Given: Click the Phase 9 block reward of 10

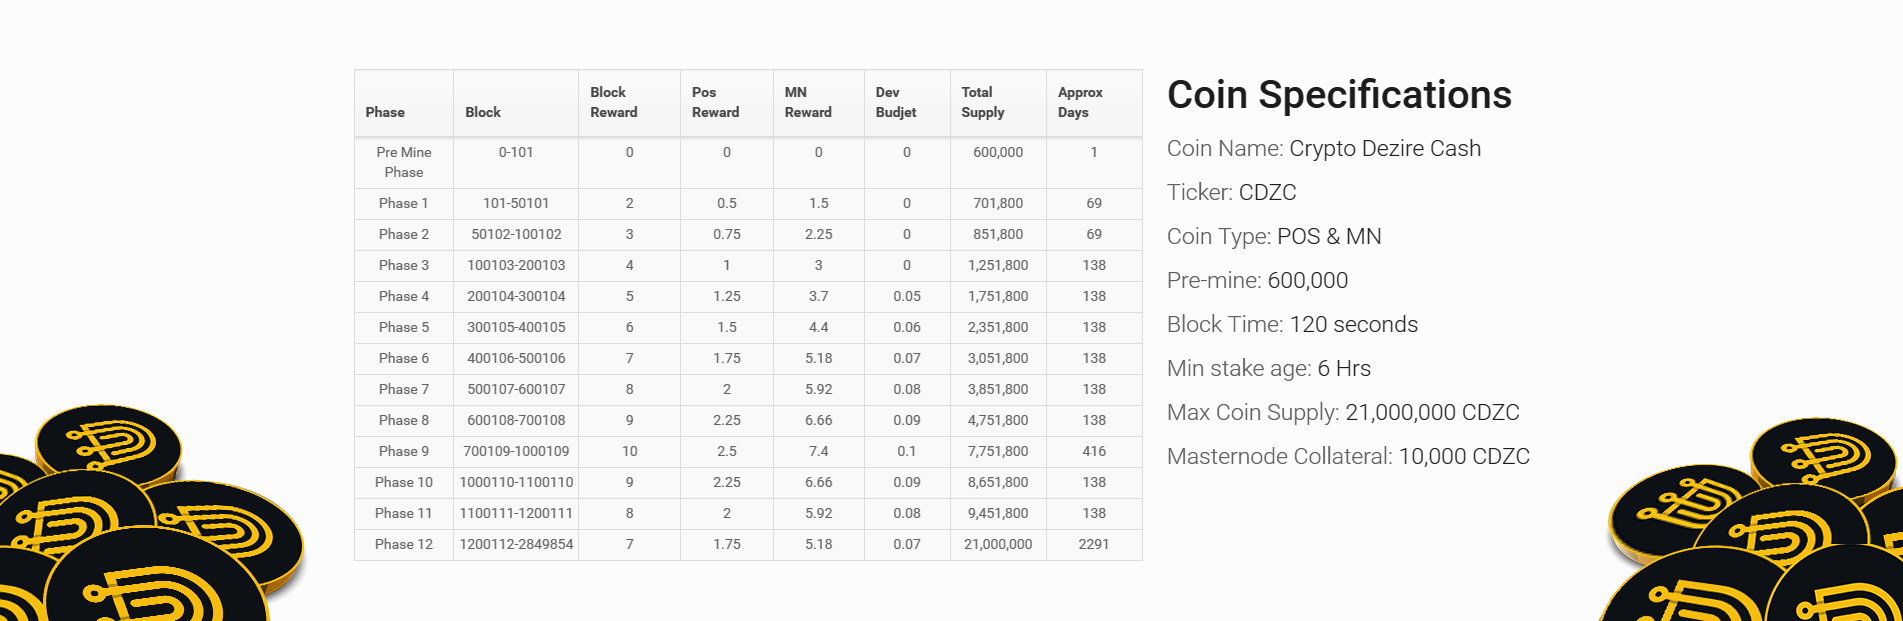Looking at the screenshot, I should [629, 452].
